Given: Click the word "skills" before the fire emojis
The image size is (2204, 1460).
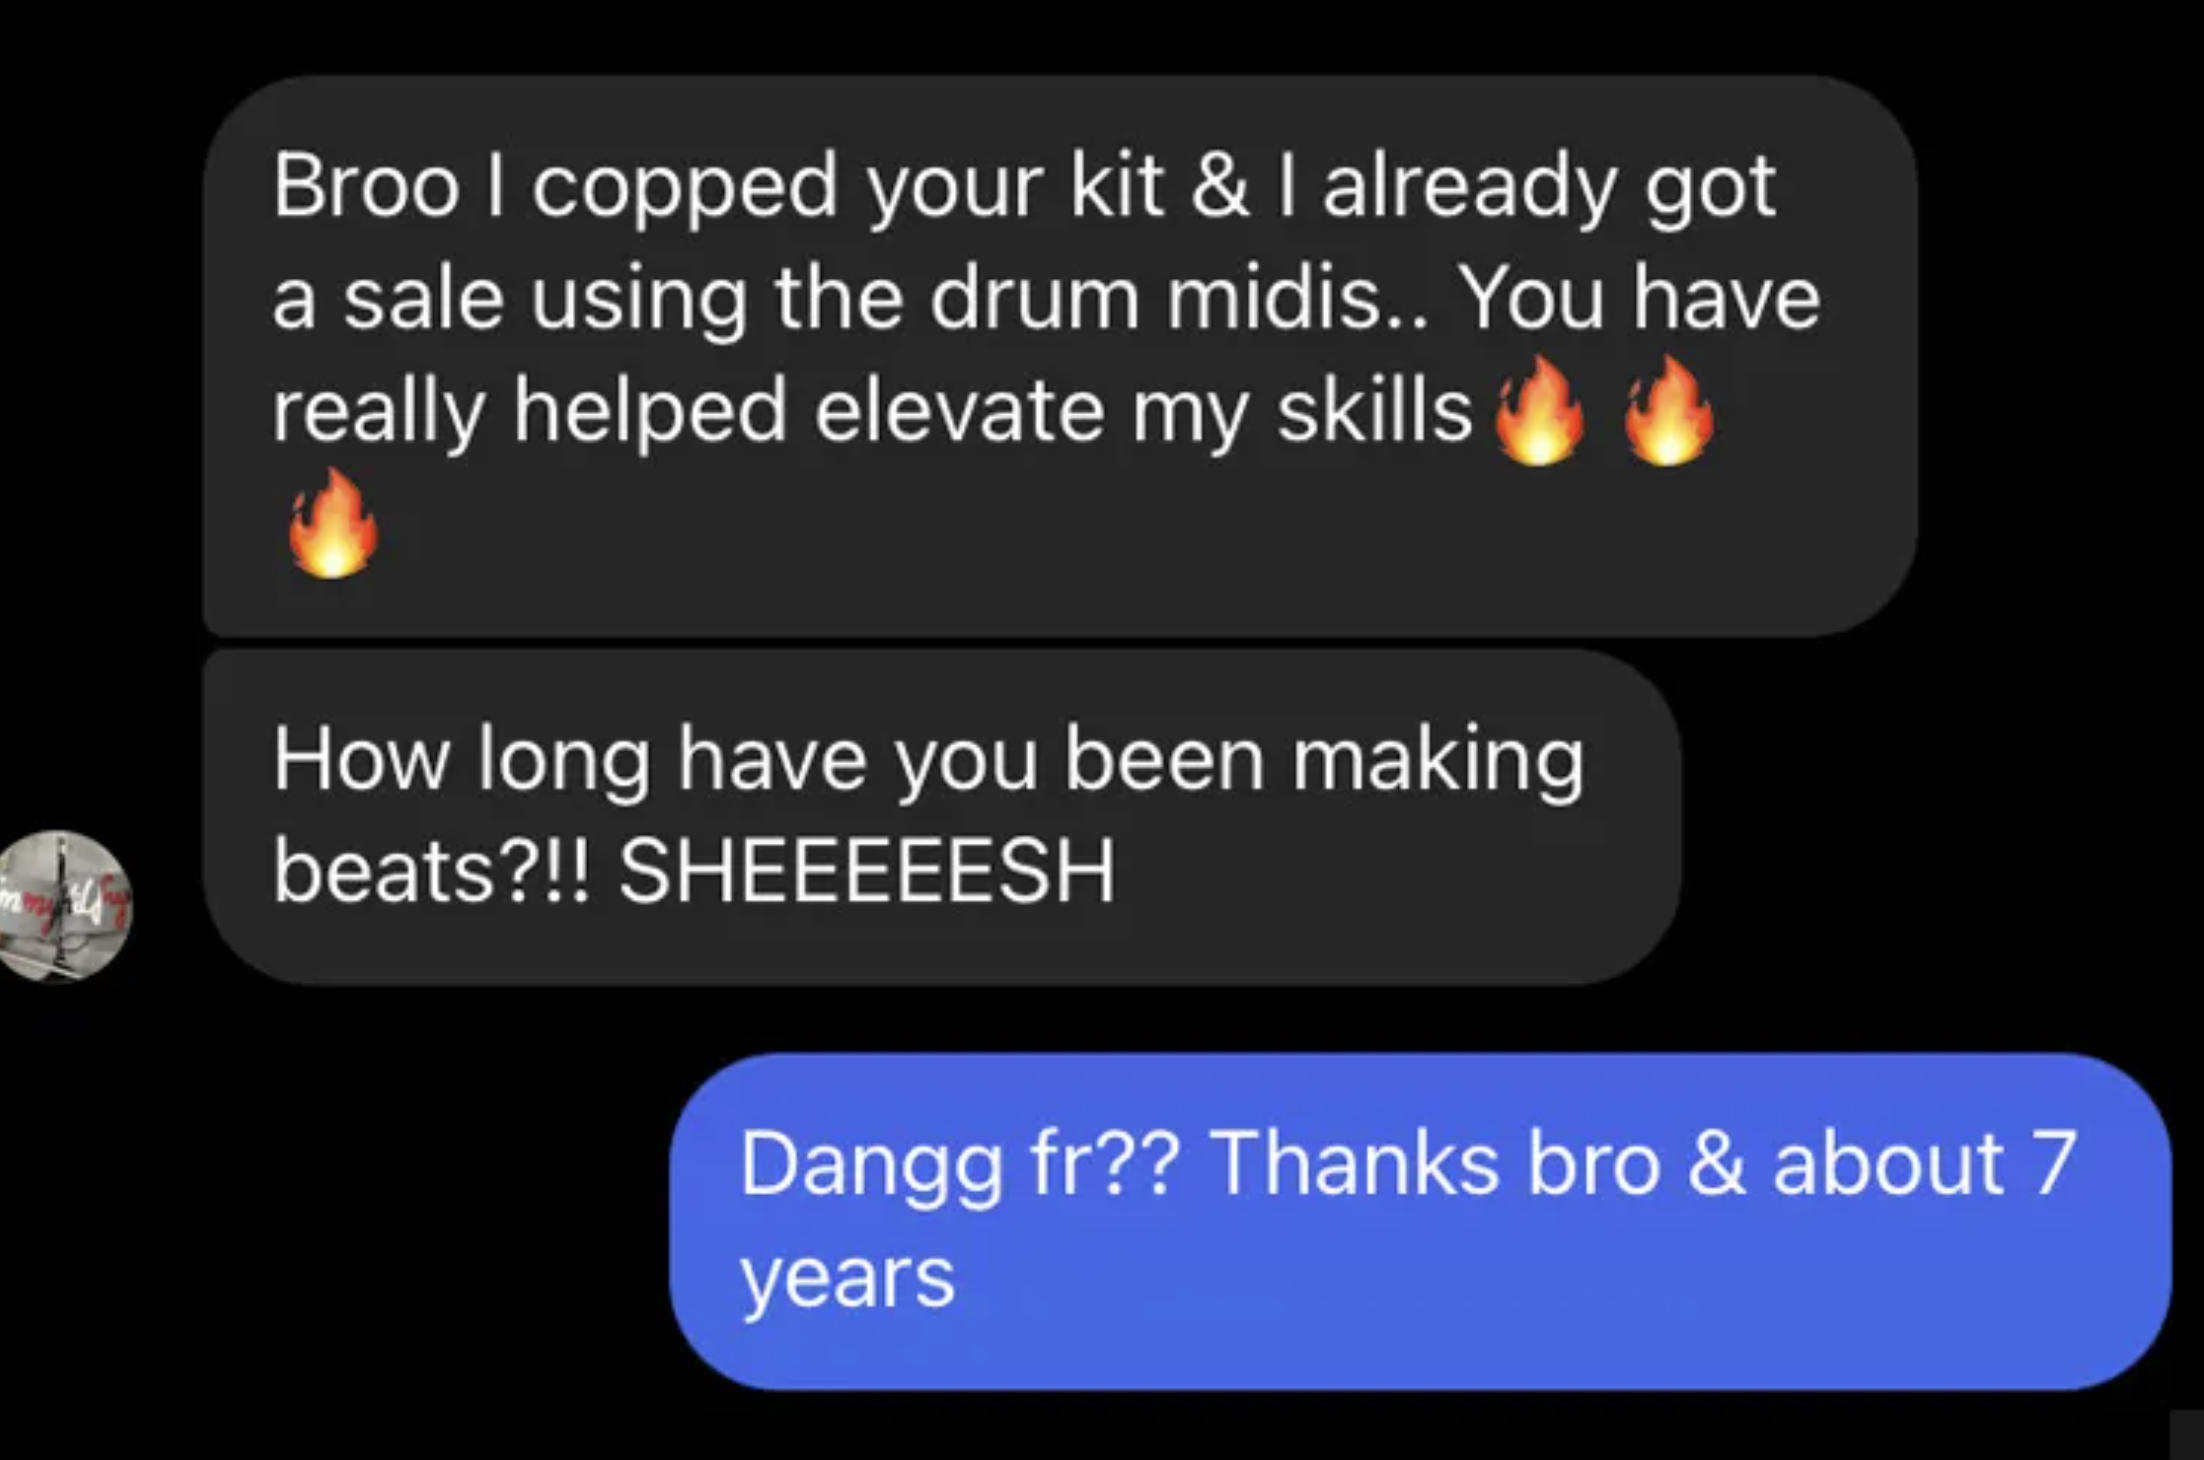Looking at the screenshot, I should 1374,410.
